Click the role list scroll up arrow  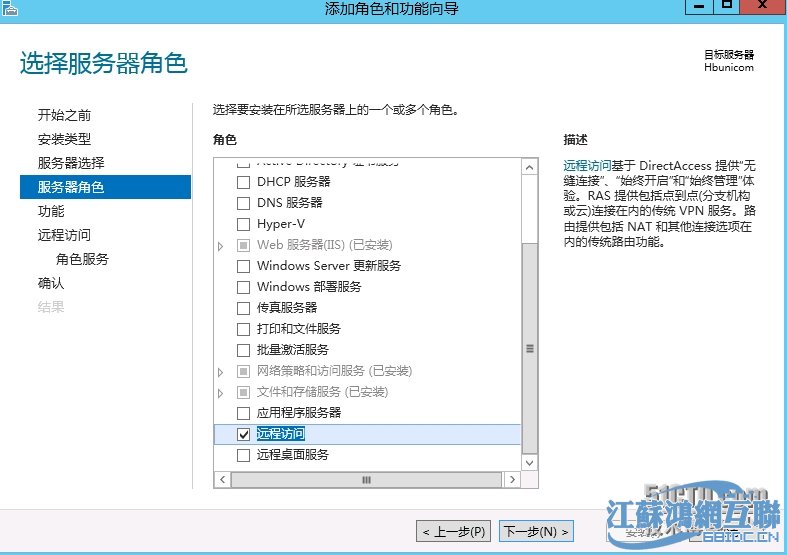[530, 167]
